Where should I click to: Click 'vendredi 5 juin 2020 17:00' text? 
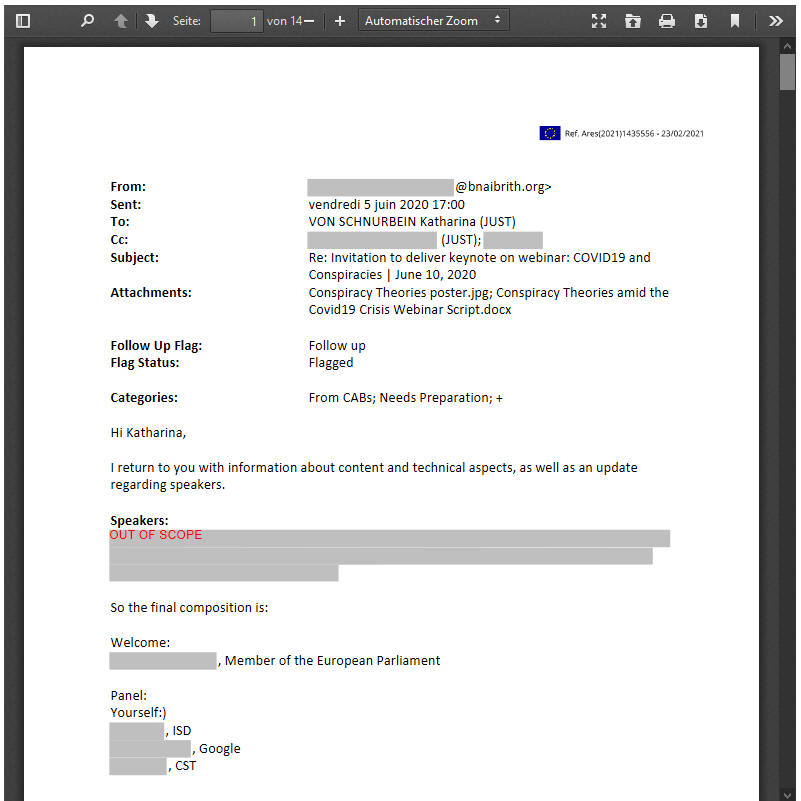[x=387, y=205]
